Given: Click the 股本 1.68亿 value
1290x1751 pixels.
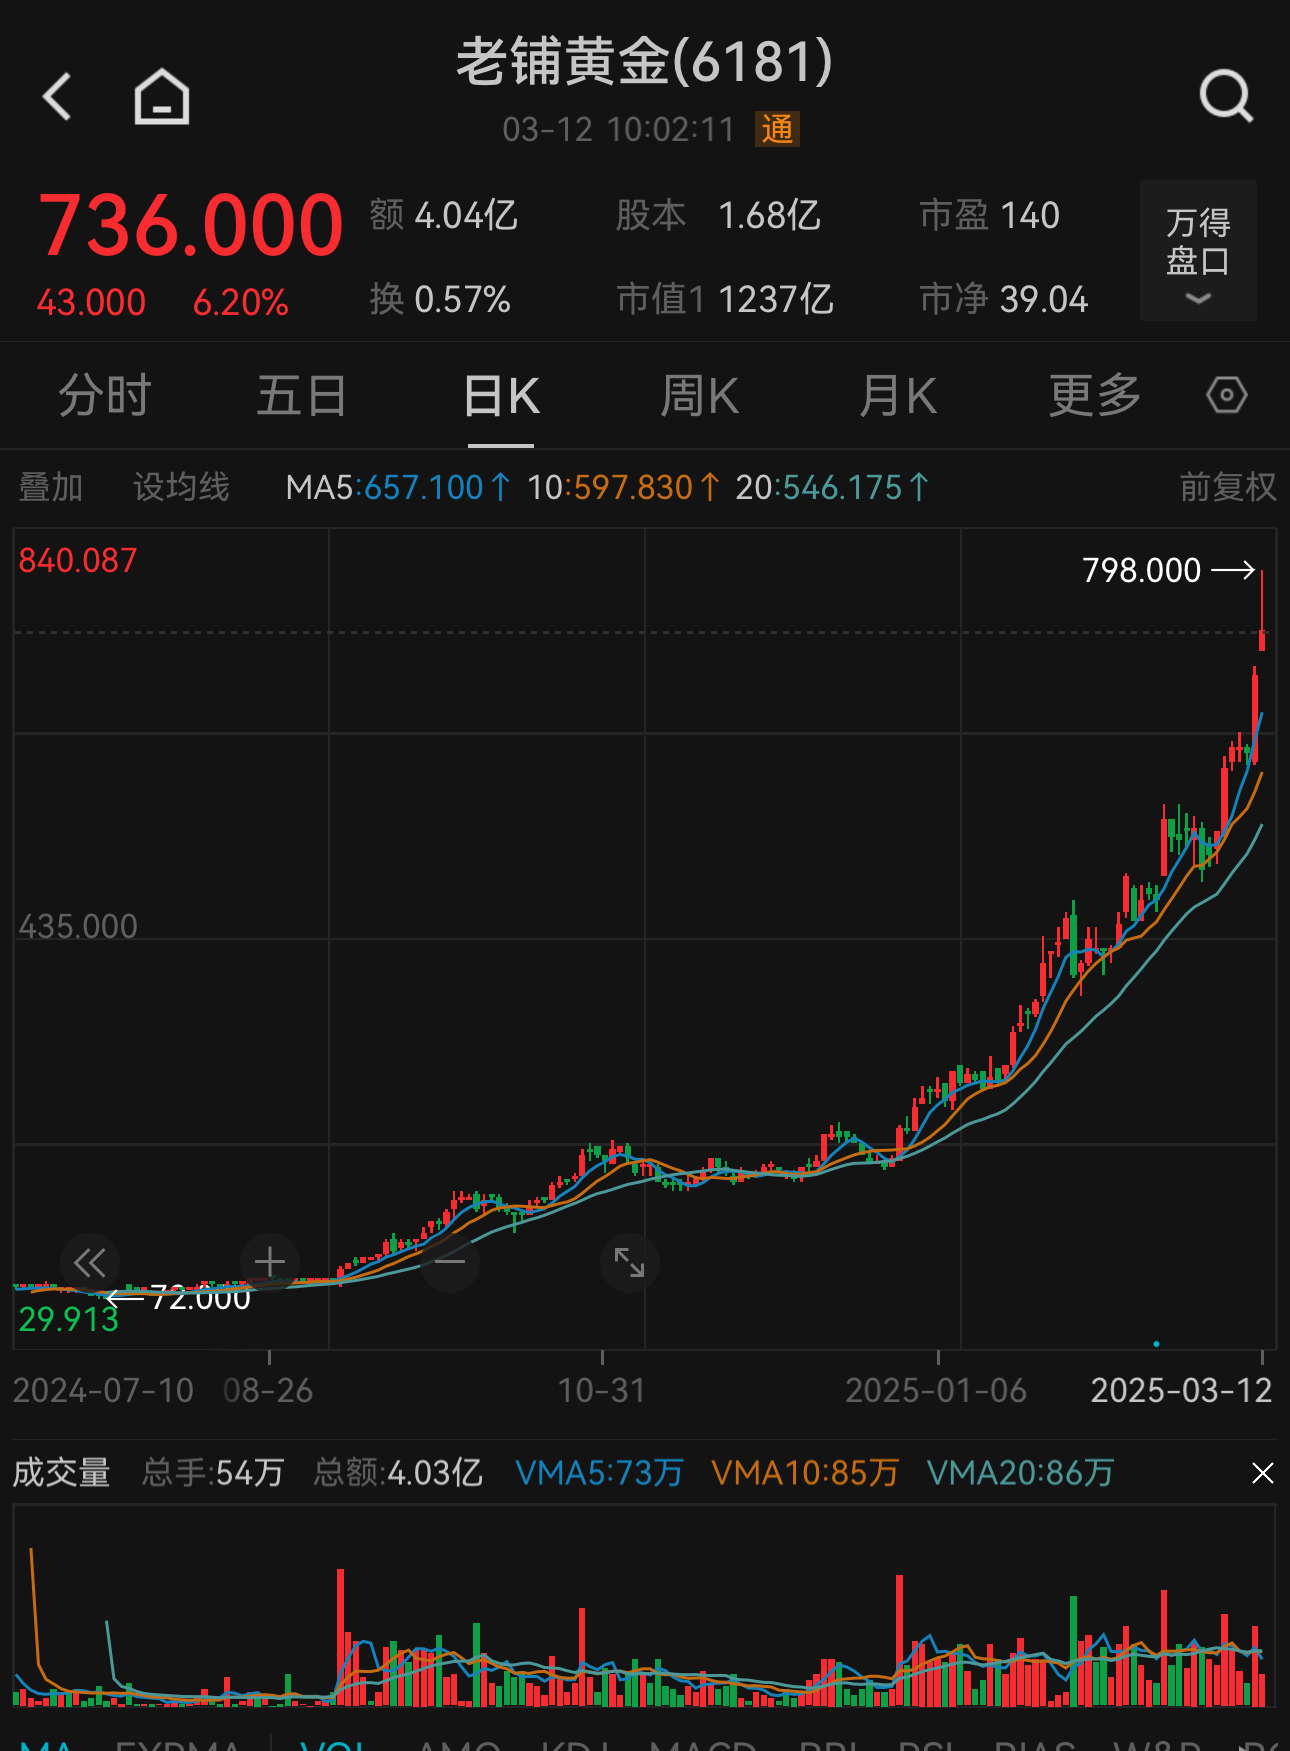Looking at the screenshot, I should [718, 215].
